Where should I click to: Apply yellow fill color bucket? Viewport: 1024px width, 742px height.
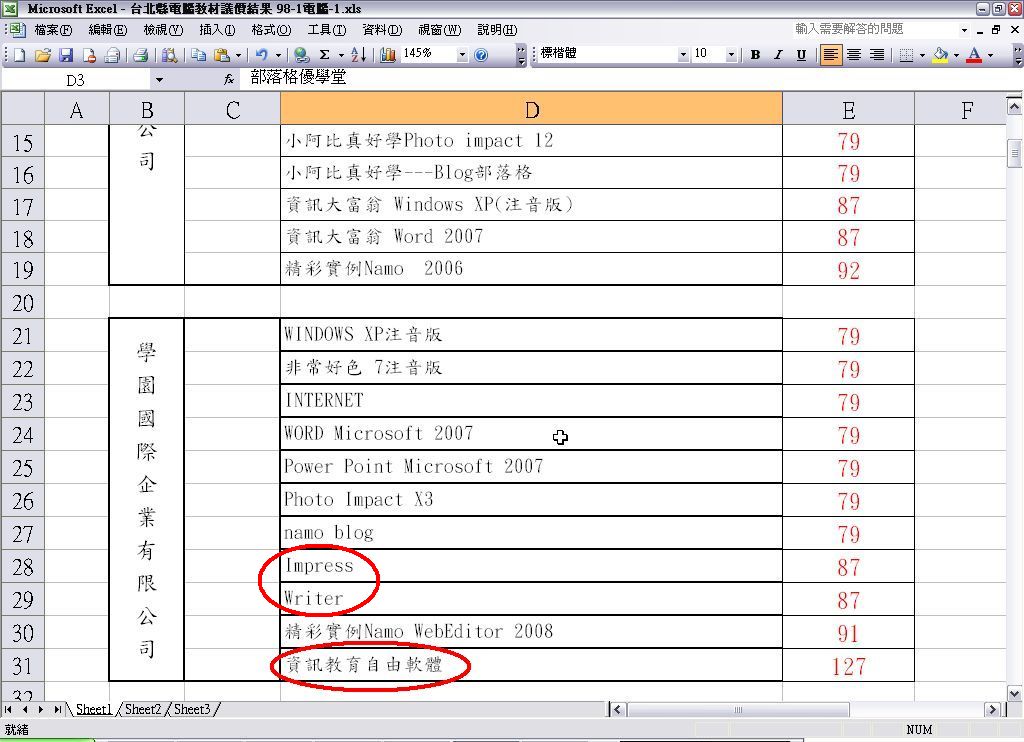tap(940, 56)
